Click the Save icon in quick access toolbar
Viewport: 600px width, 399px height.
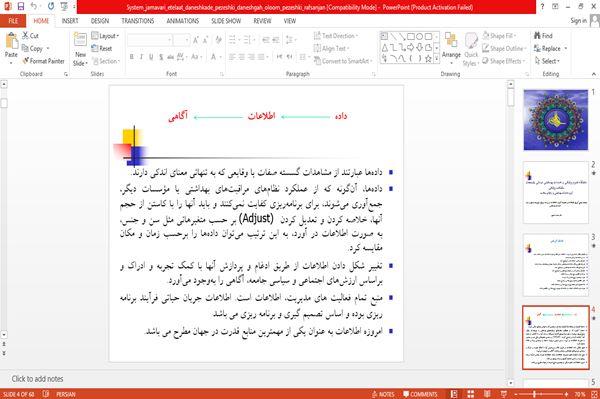(x=21, y=7)
